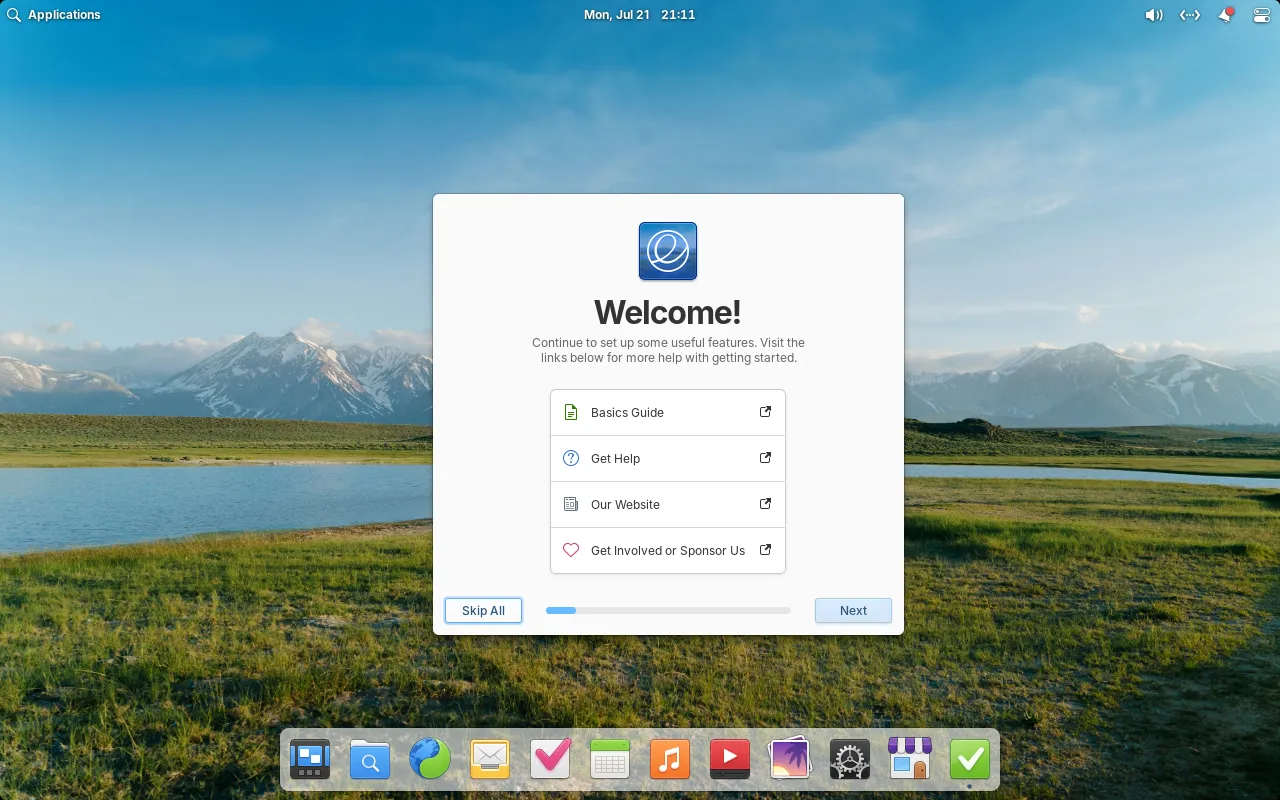Expand the network indicator menu
The image size is (1280, 800).
pos(1189,15)
